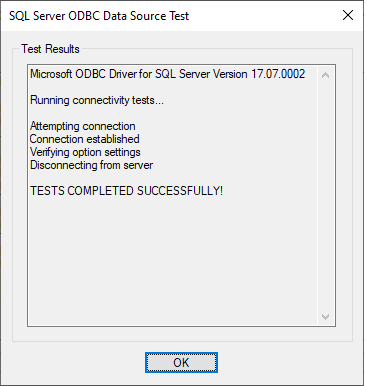The height and width of the screenshot is (386, 367).
Task: Select the 'Verifying option settings' line
Action: click(x=85, y=152)
